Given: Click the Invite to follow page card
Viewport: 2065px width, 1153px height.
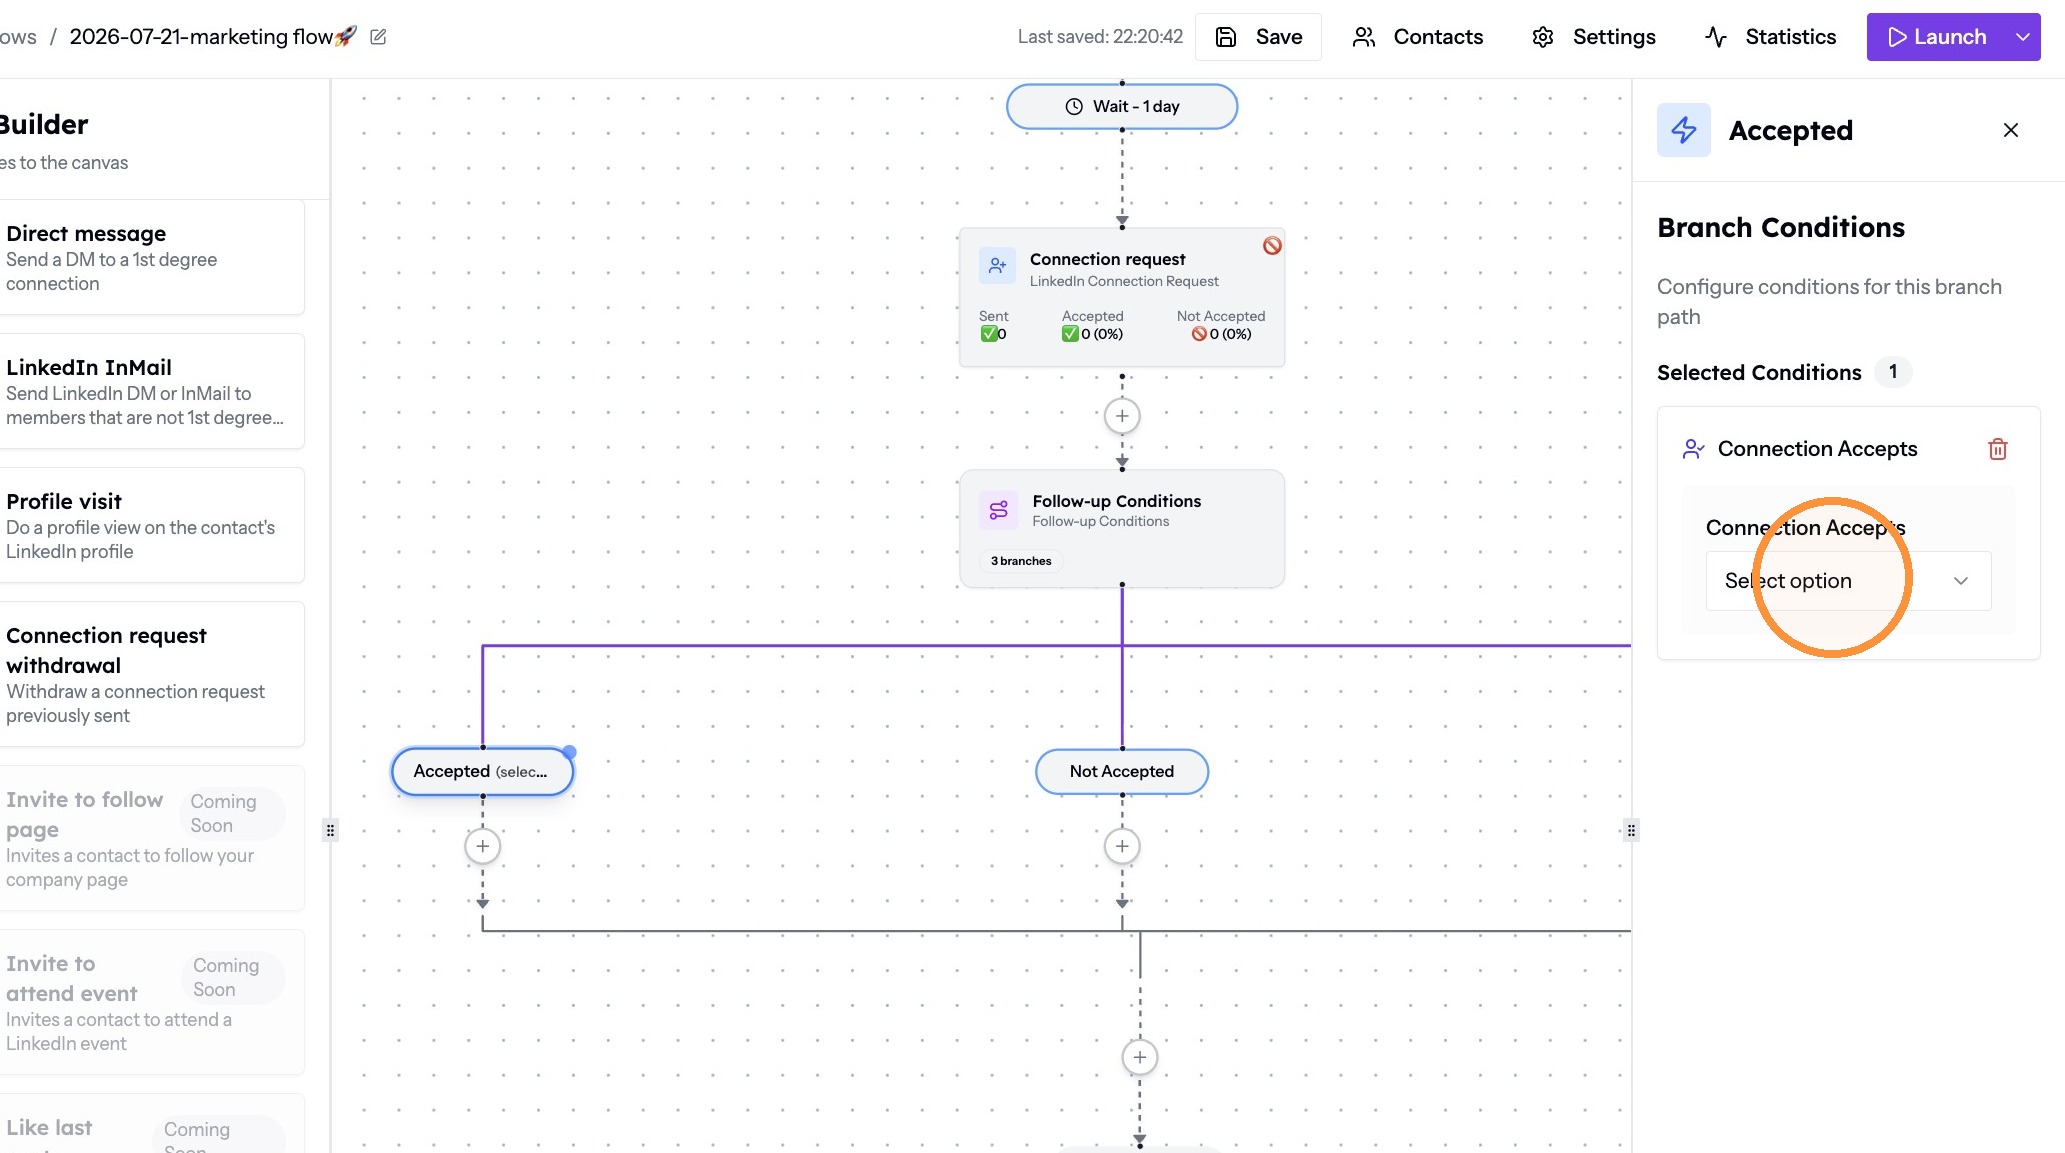Looking at the screenshot, I should point(150,838).
